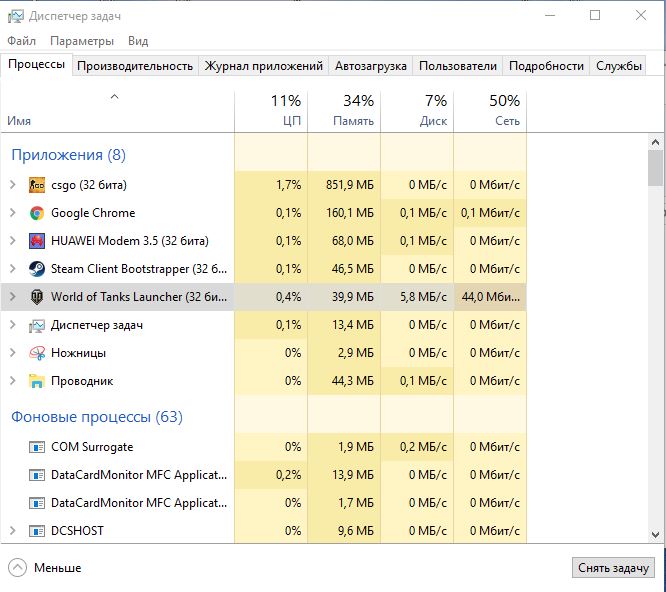Viewport: 666px width, 592px height.
Task: Click the World of Tanks Launcher icon
Action: coord(37,297)
